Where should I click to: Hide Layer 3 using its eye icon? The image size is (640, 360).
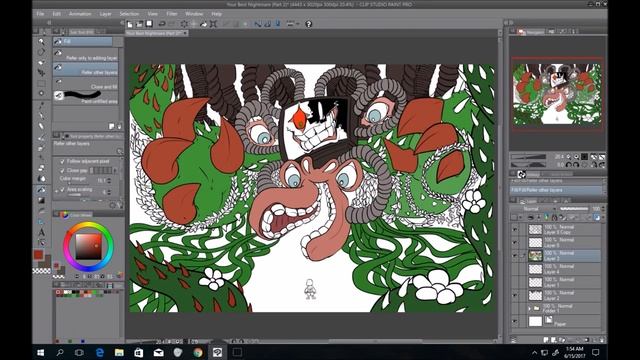(515, 256)
